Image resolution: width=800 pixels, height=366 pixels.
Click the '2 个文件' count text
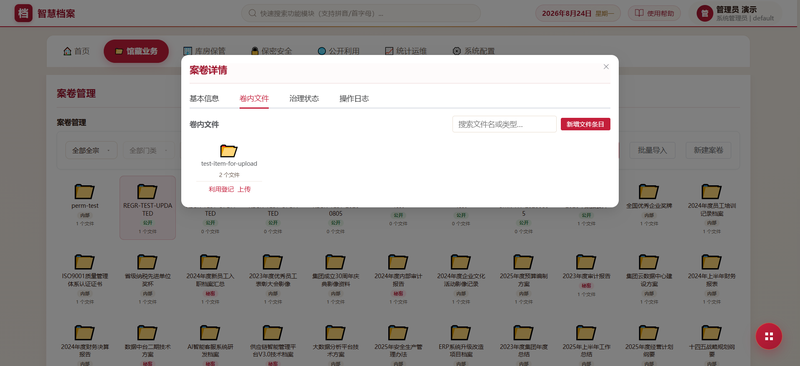pyautogui.click(x=229, y=175)
